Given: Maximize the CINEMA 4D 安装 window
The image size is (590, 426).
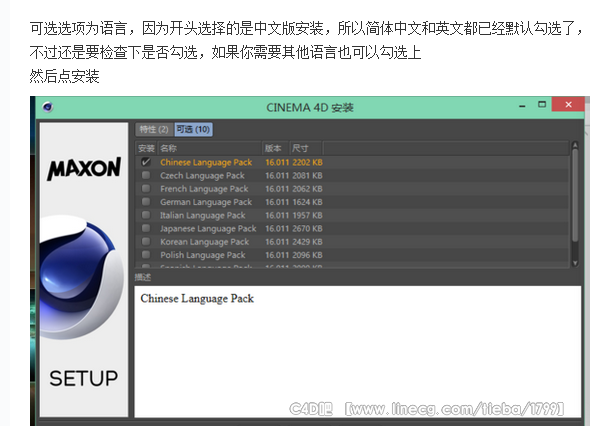Looking at the screenshot, I should pyautogui.click(x=542, y=105).
